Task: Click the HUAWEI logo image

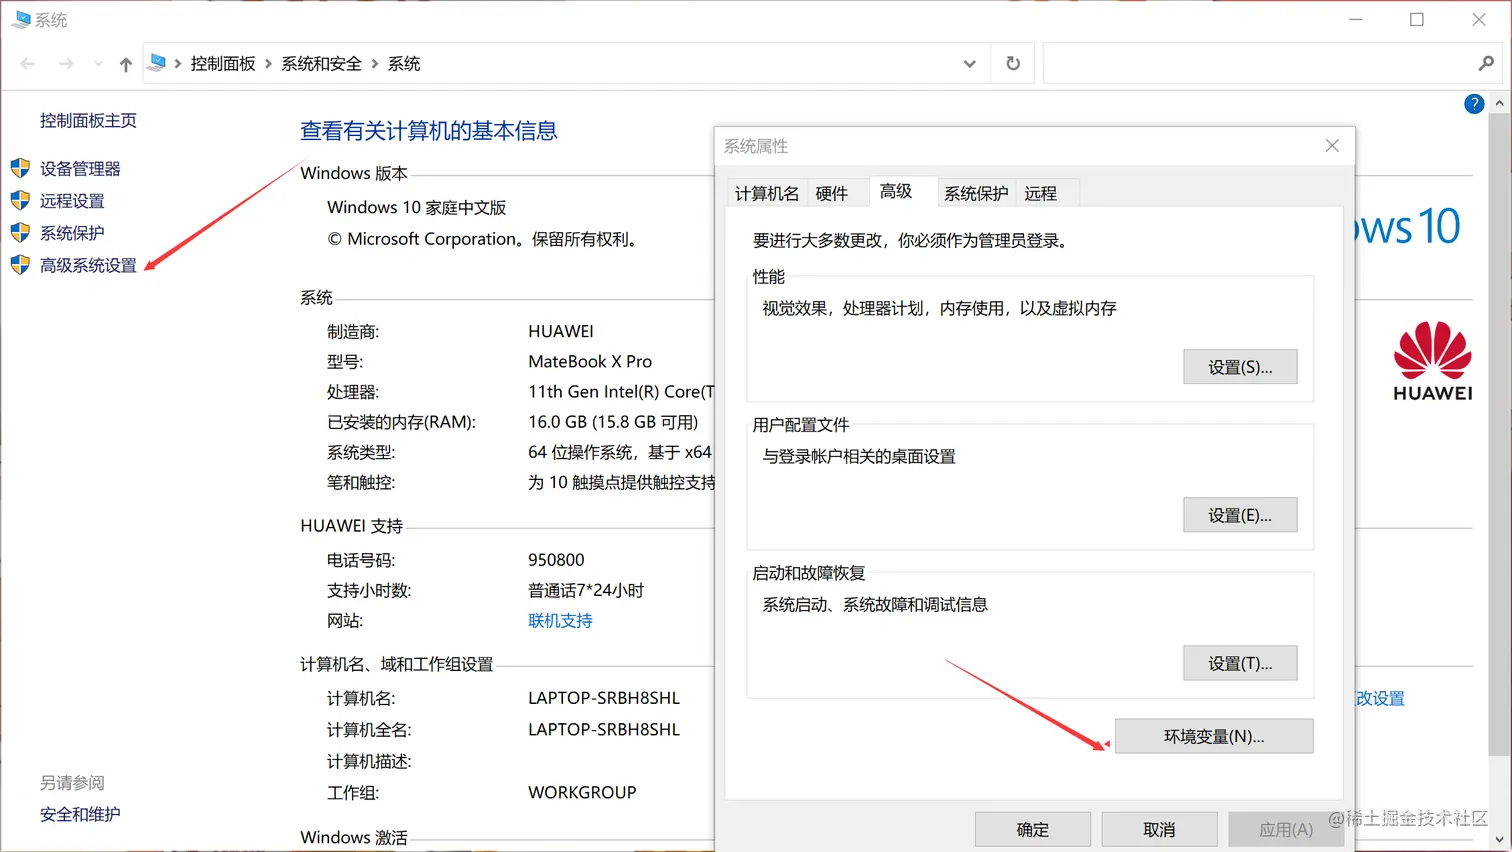Action: tap(1433, 361)
